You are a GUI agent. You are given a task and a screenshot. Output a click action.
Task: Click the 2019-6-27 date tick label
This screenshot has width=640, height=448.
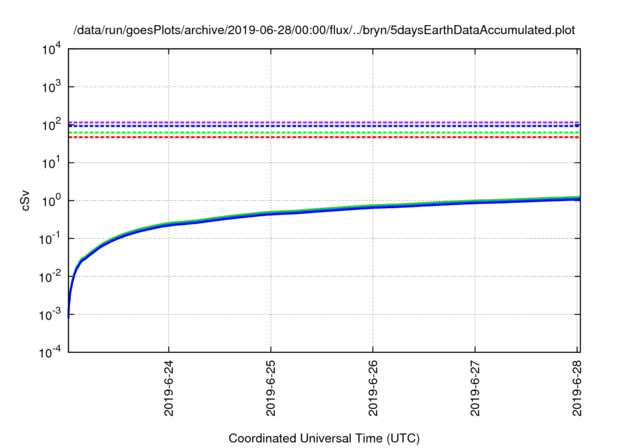(475, 388)
